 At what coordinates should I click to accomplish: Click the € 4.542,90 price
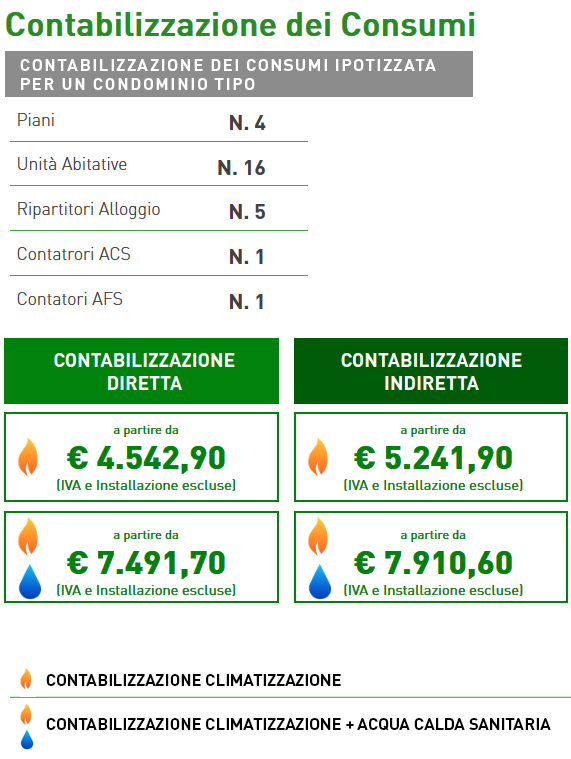pyautogui.click(x=146, y=458)
